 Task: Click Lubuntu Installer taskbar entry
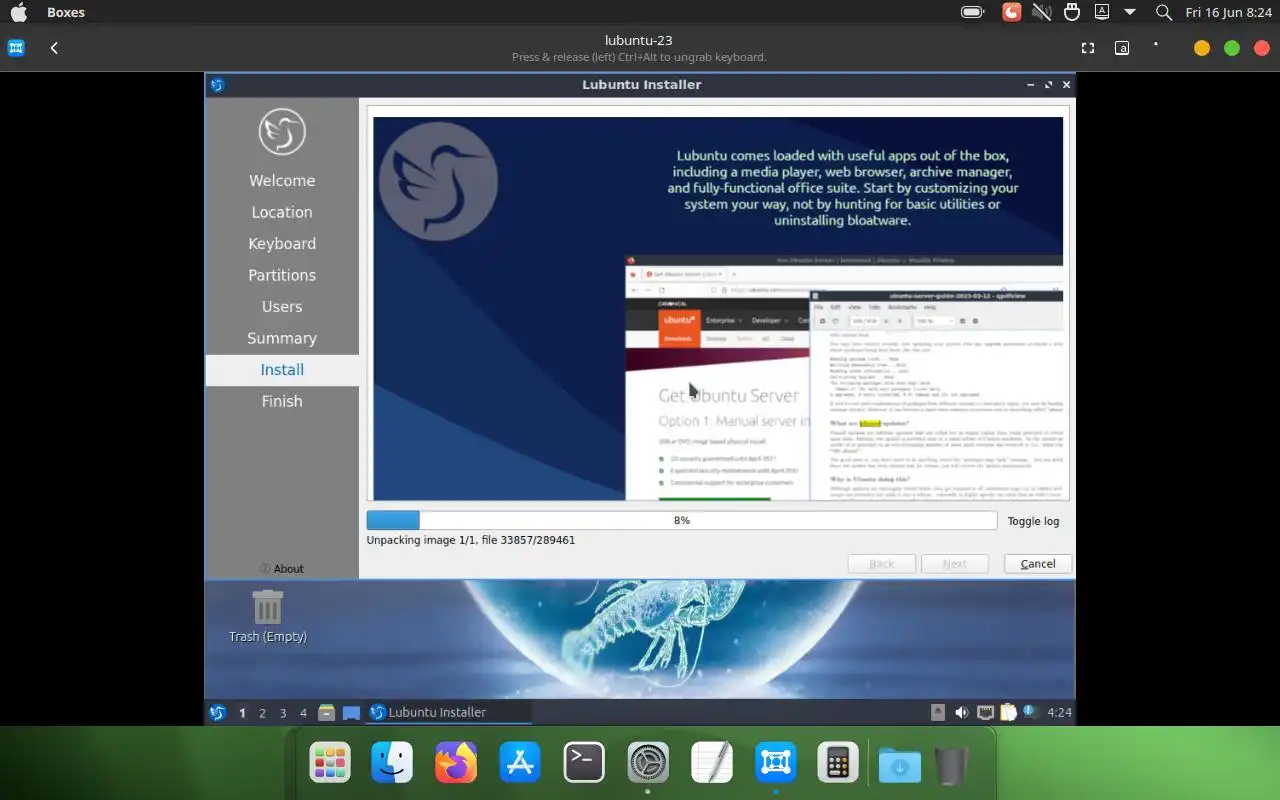point(449,713)
